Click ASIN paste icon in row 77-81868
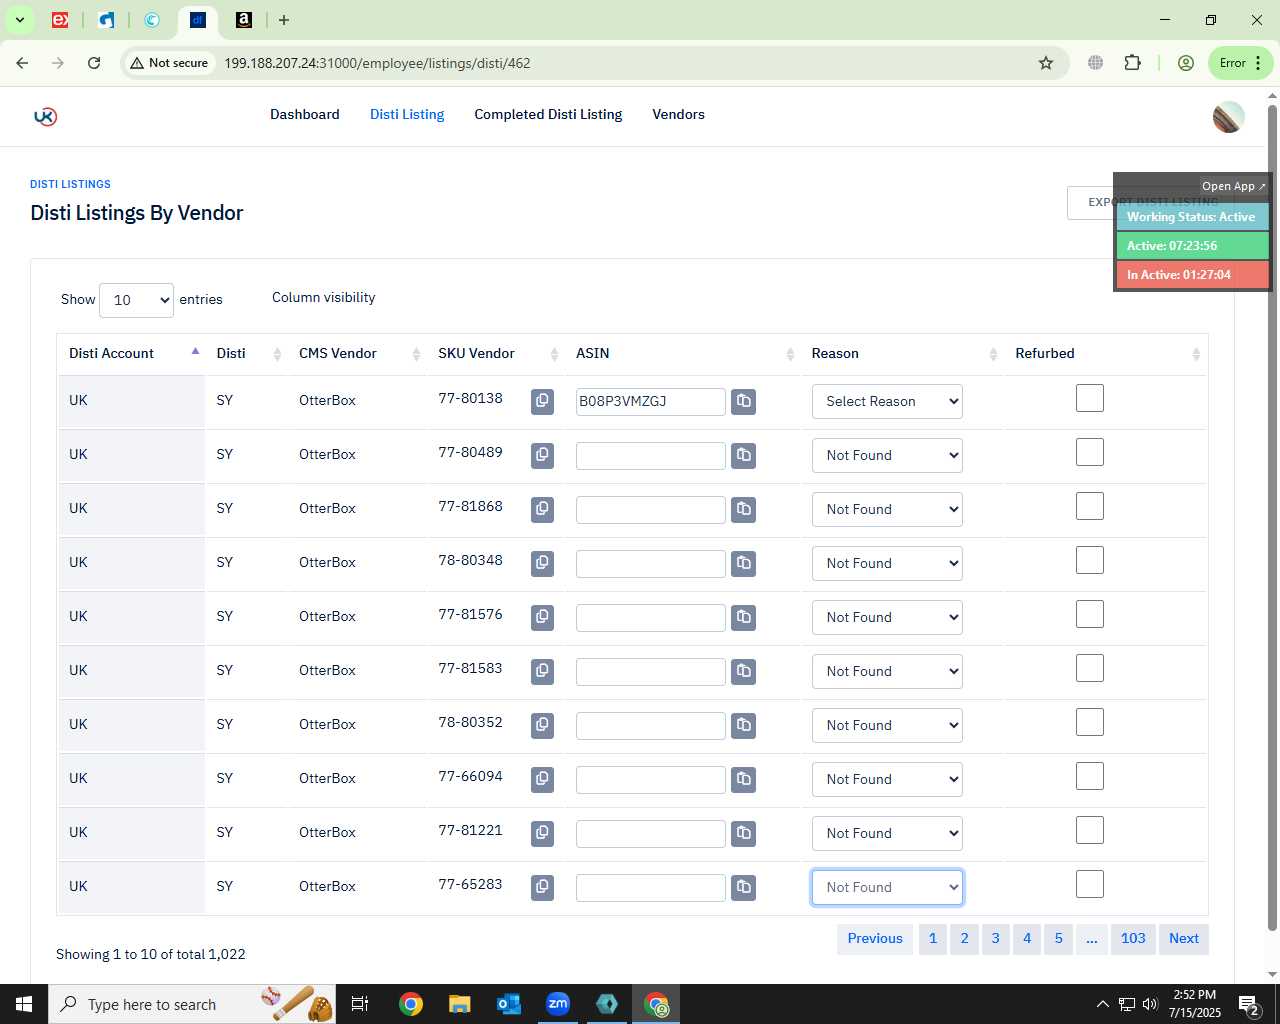 (743, 509)
